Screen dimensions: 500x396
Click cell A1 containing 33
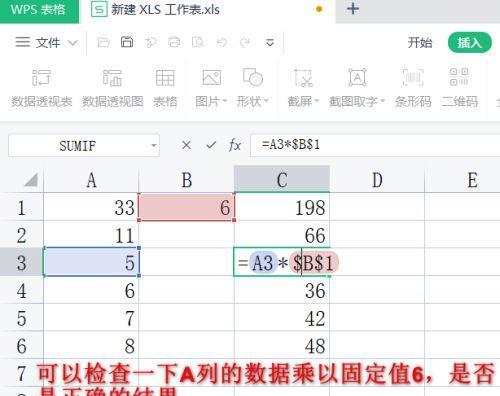(x=91, y=207)
